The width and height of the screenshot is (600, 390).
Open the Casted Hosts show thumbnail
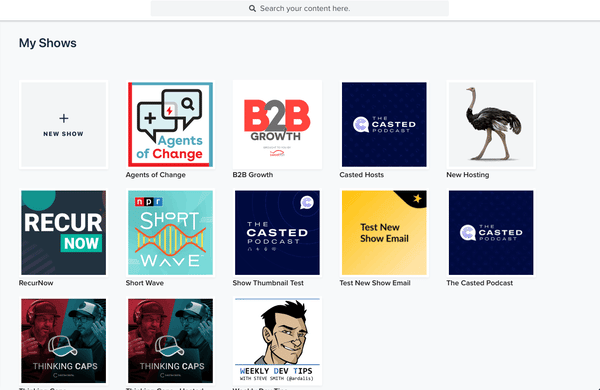(384, 124)
